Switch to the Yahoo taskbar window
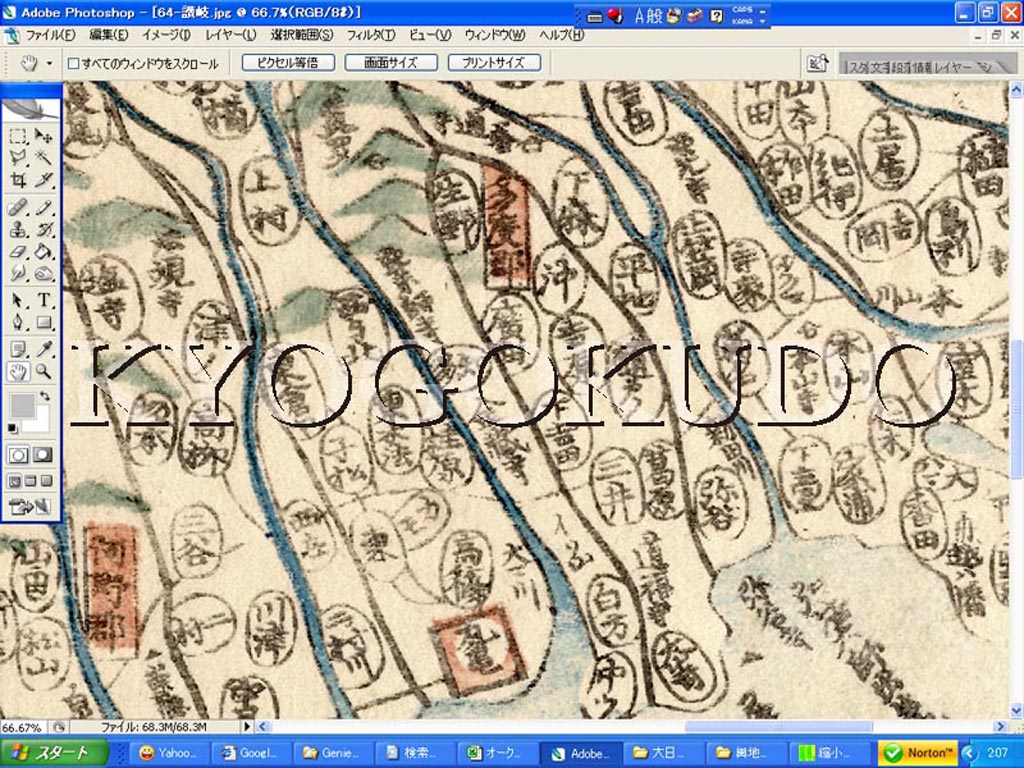This screenshot has width=1024, height=768. (167, 753)
